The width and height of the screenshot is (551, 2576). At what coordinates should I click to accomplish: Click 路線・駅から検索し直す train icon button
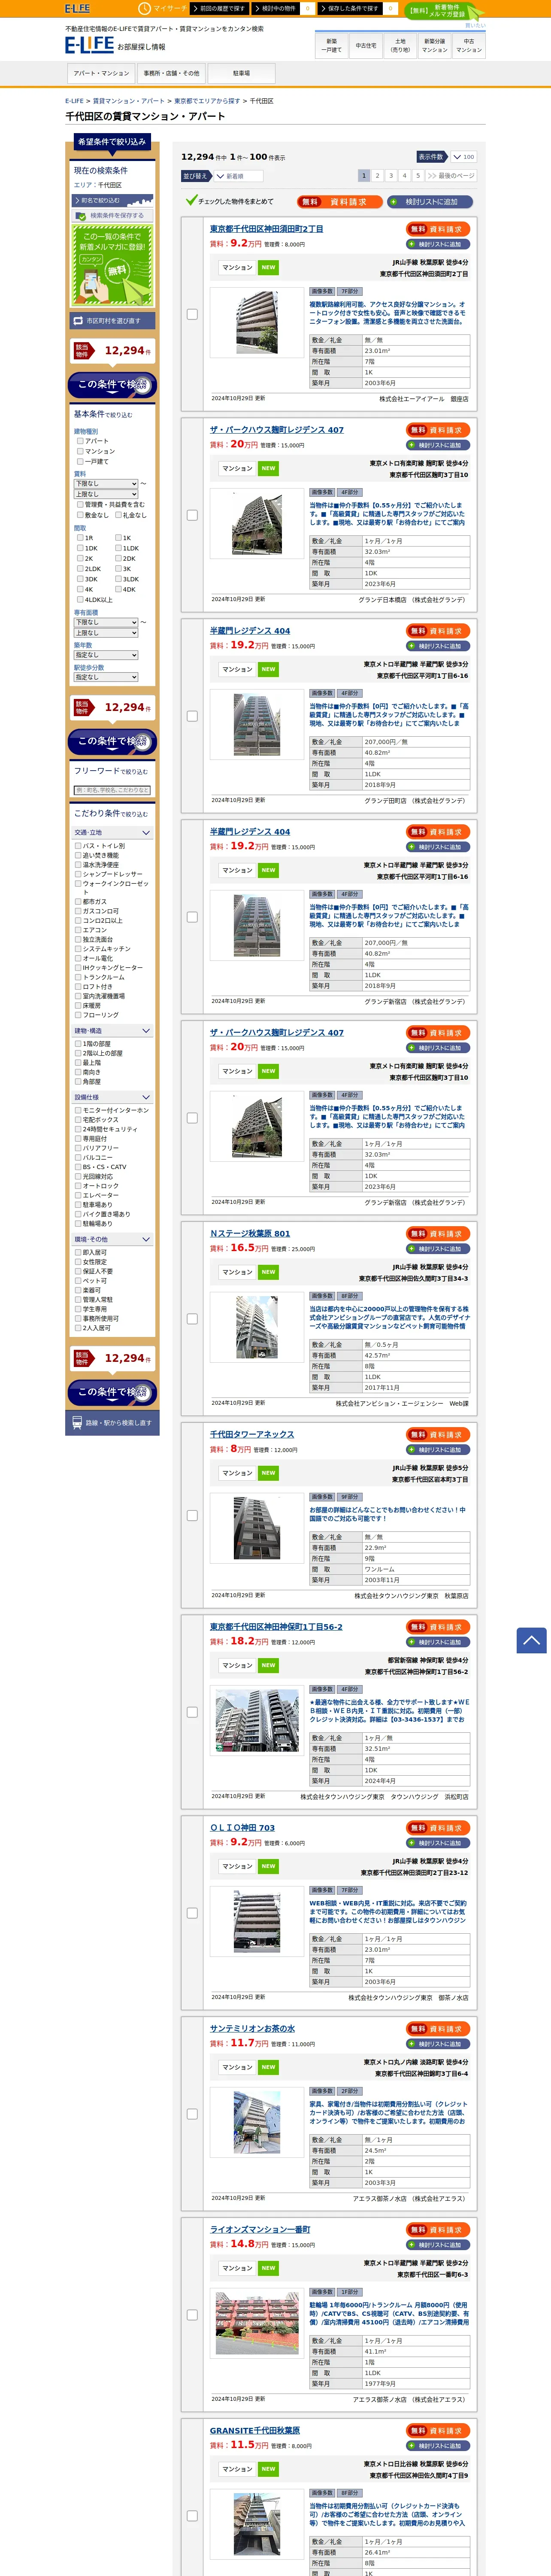[x=112, y=1422]
